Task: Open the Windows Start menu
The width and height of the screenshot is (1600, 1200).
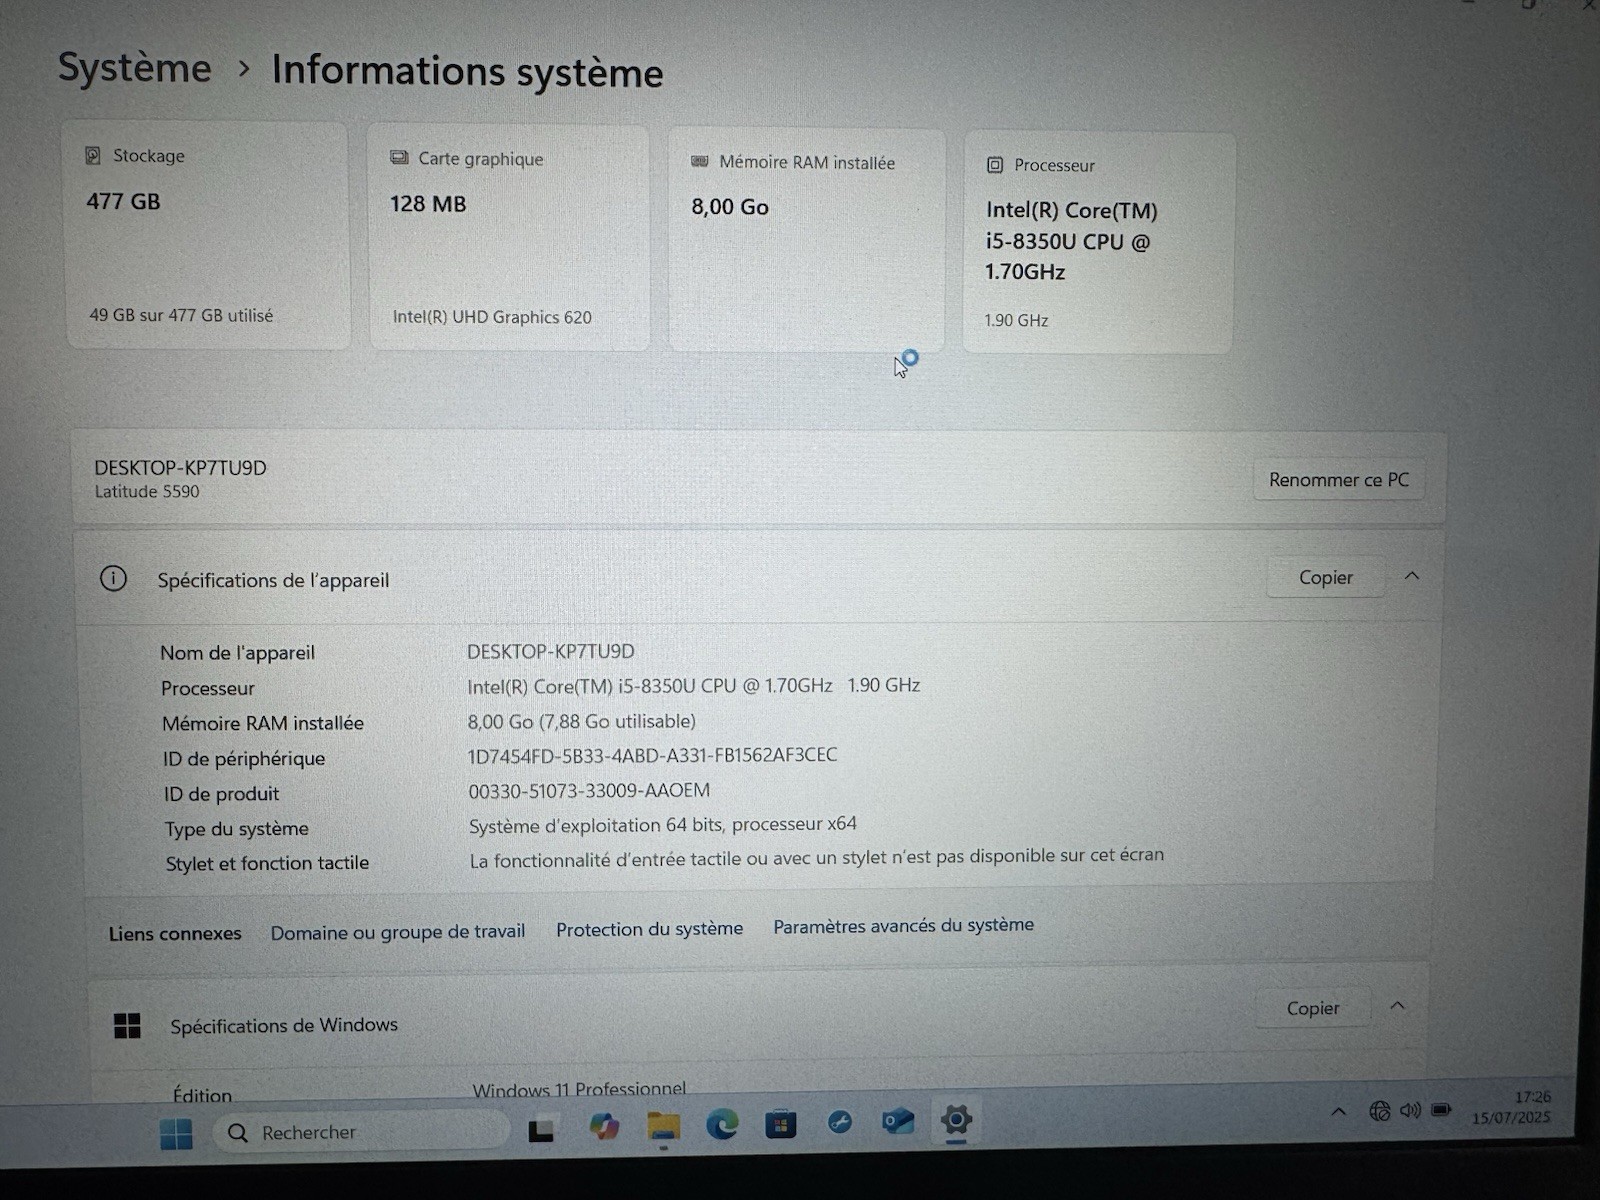Action: click(176, 1133)
